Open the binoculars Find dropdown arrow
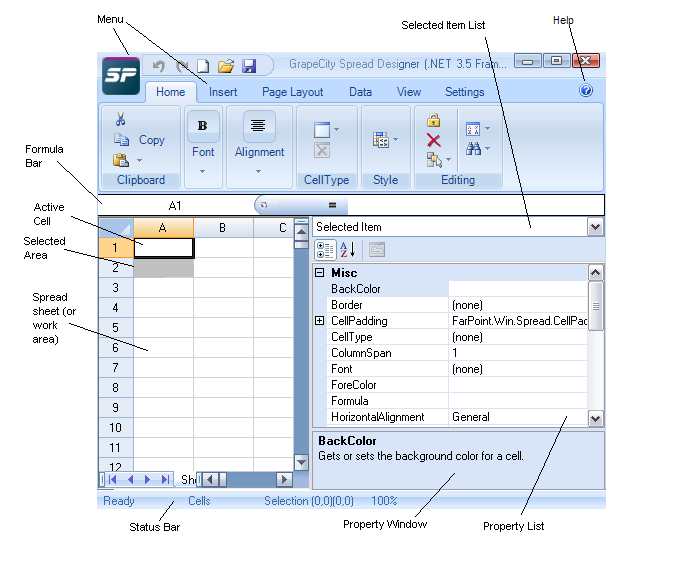This screenshot has width=678, height=572. 487,148
